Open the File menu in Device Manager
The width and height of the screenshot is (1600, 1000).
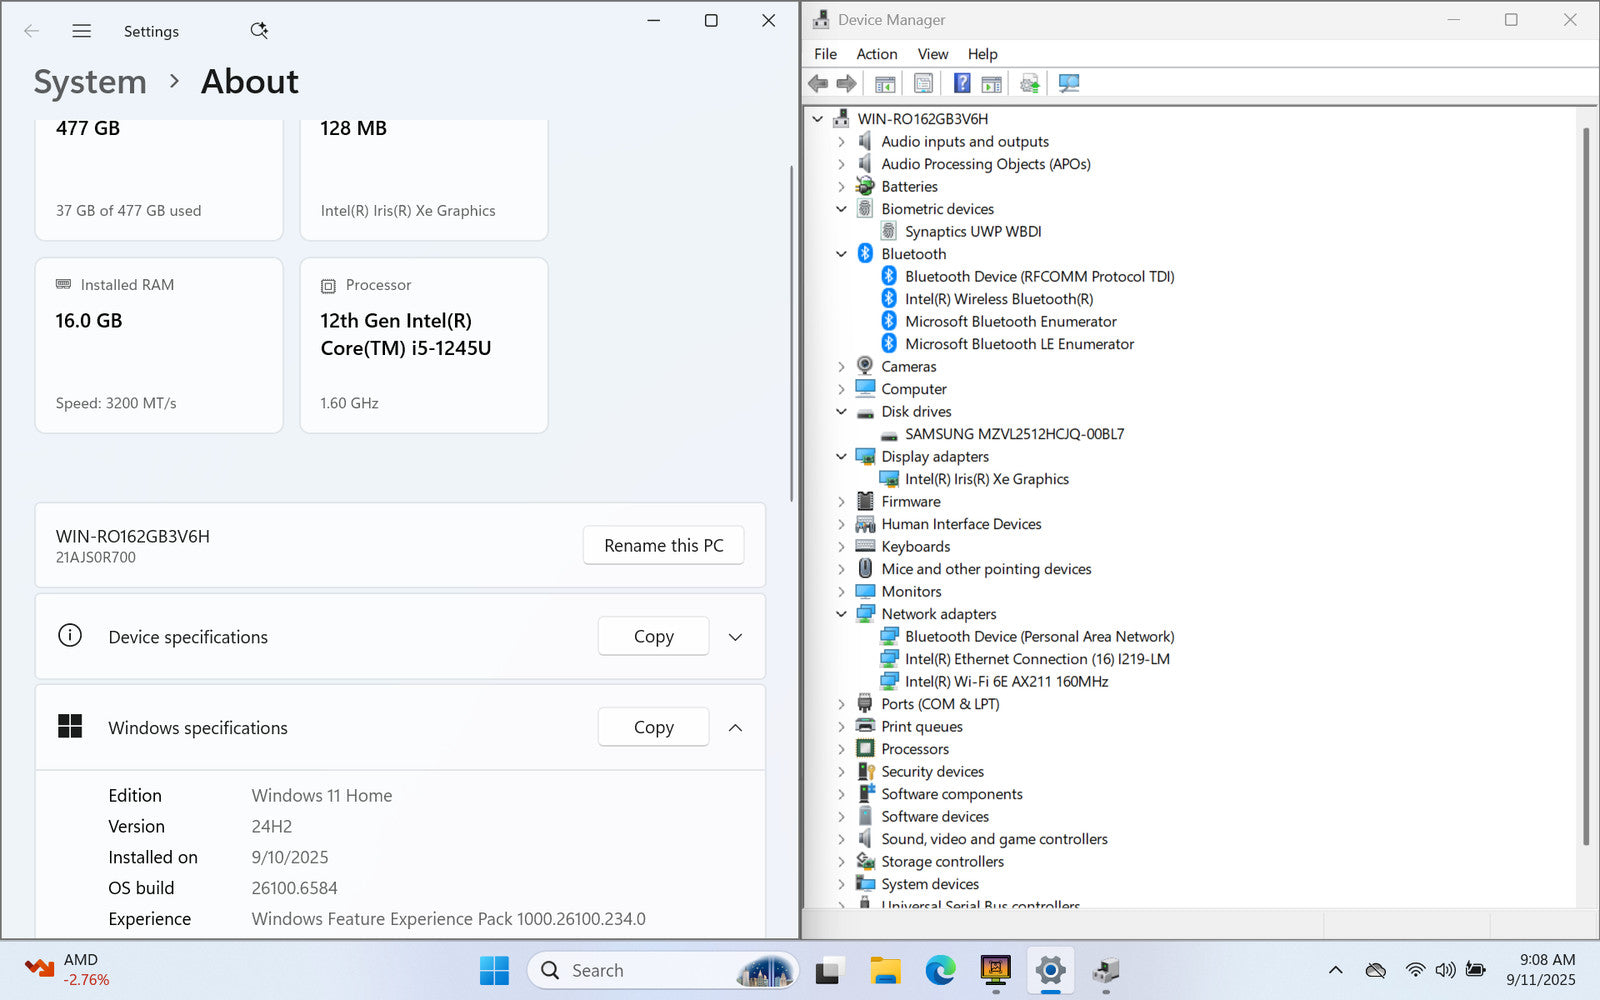click(825, 54)
